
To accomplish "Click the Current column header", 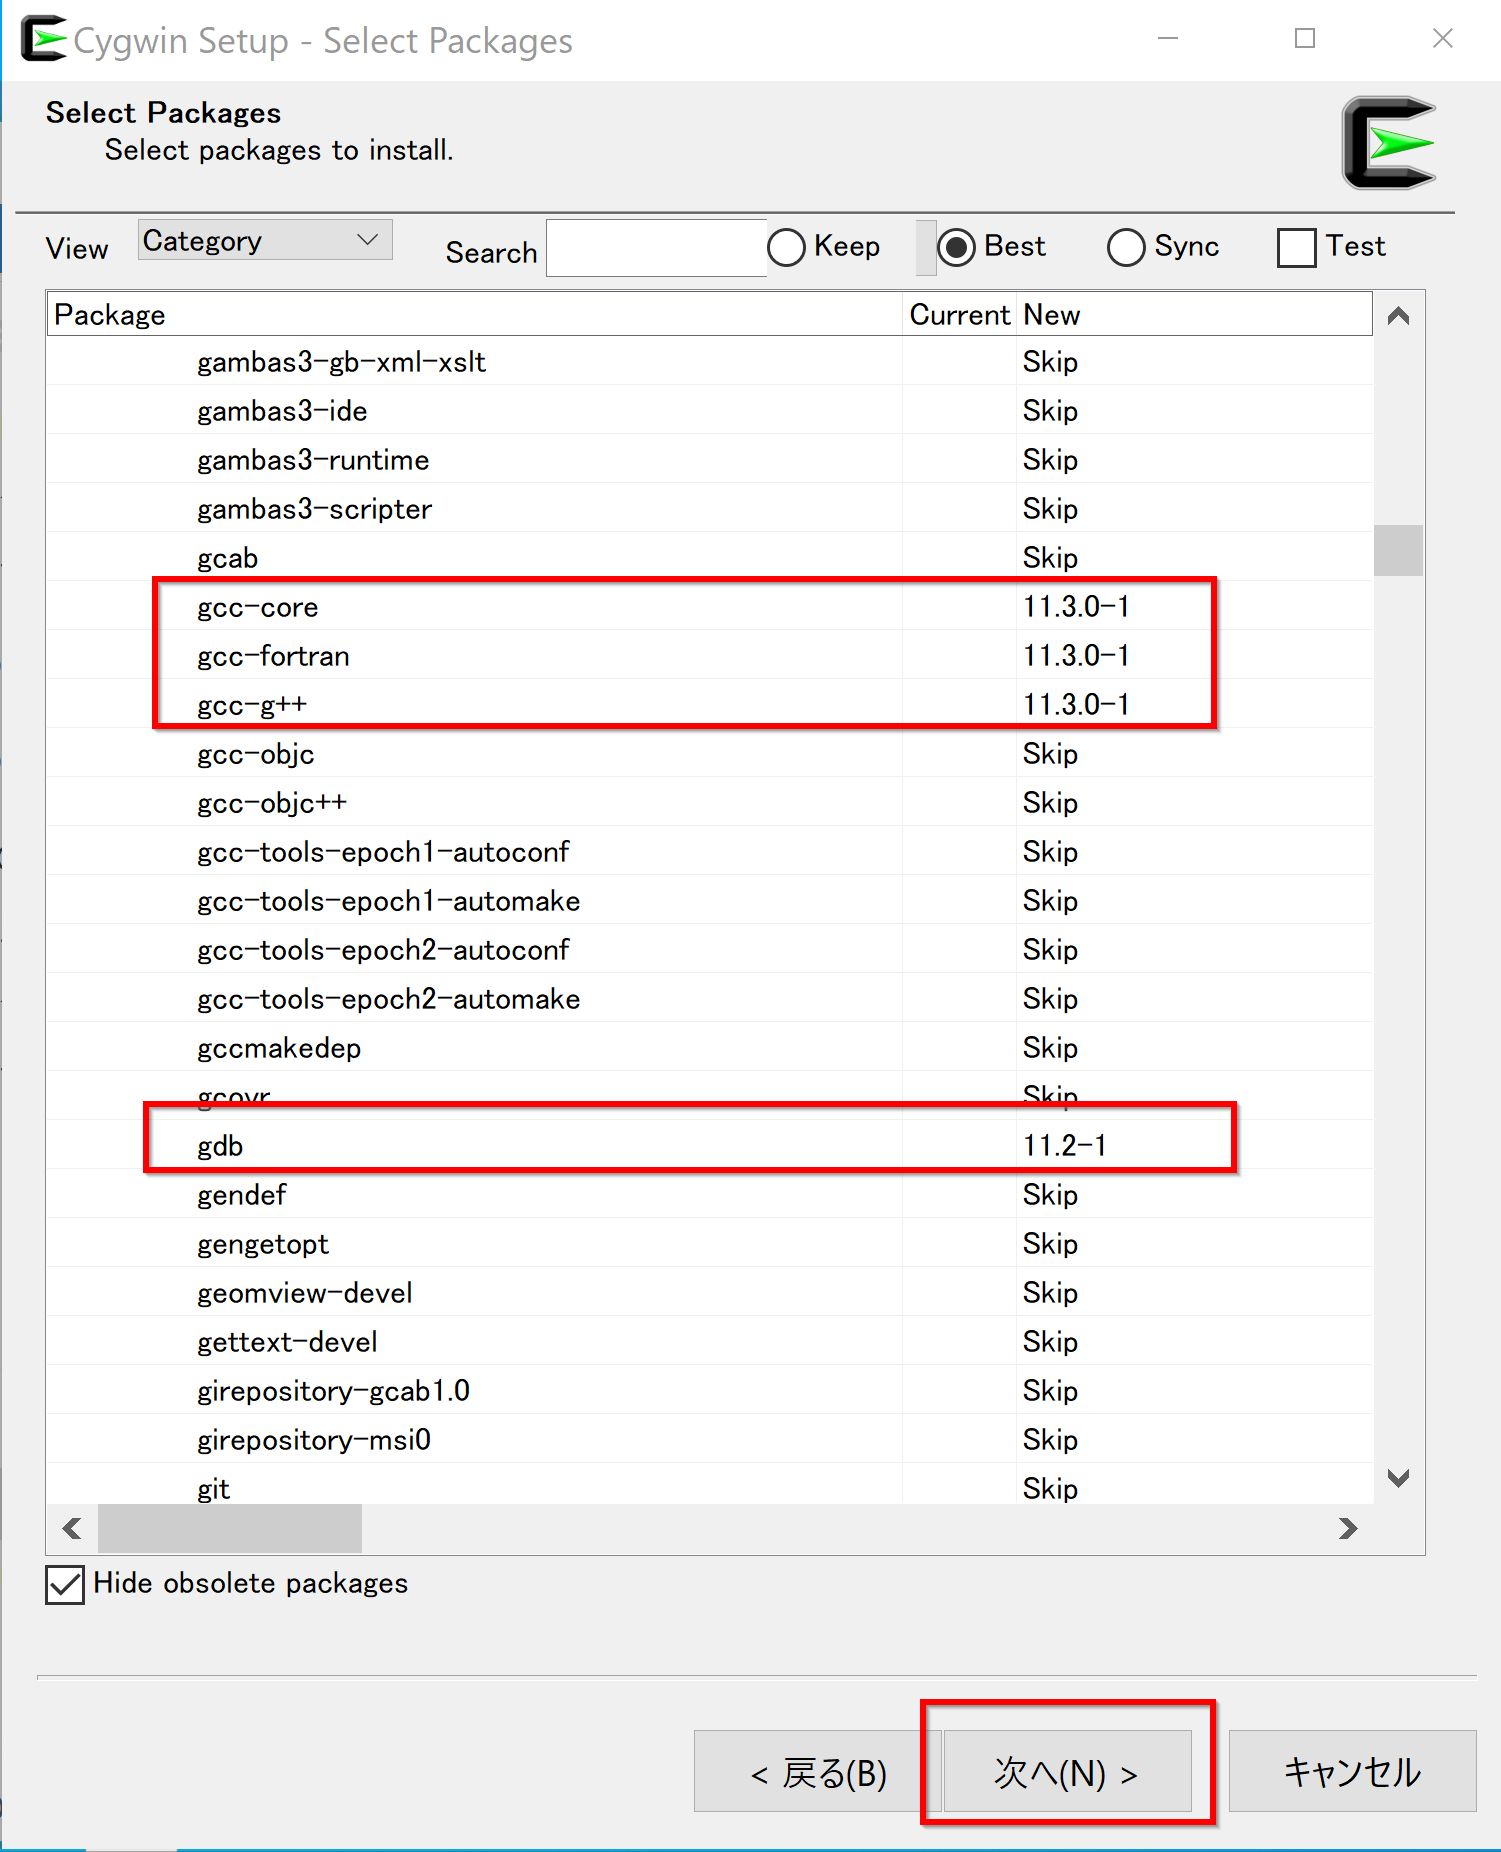I will click(959, 315).
